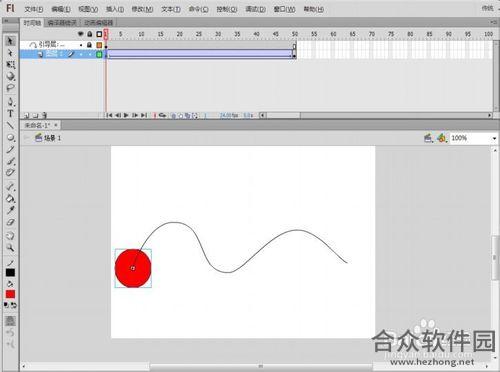
Task: Select the Deco tool
Action: [x=10, y=172]
